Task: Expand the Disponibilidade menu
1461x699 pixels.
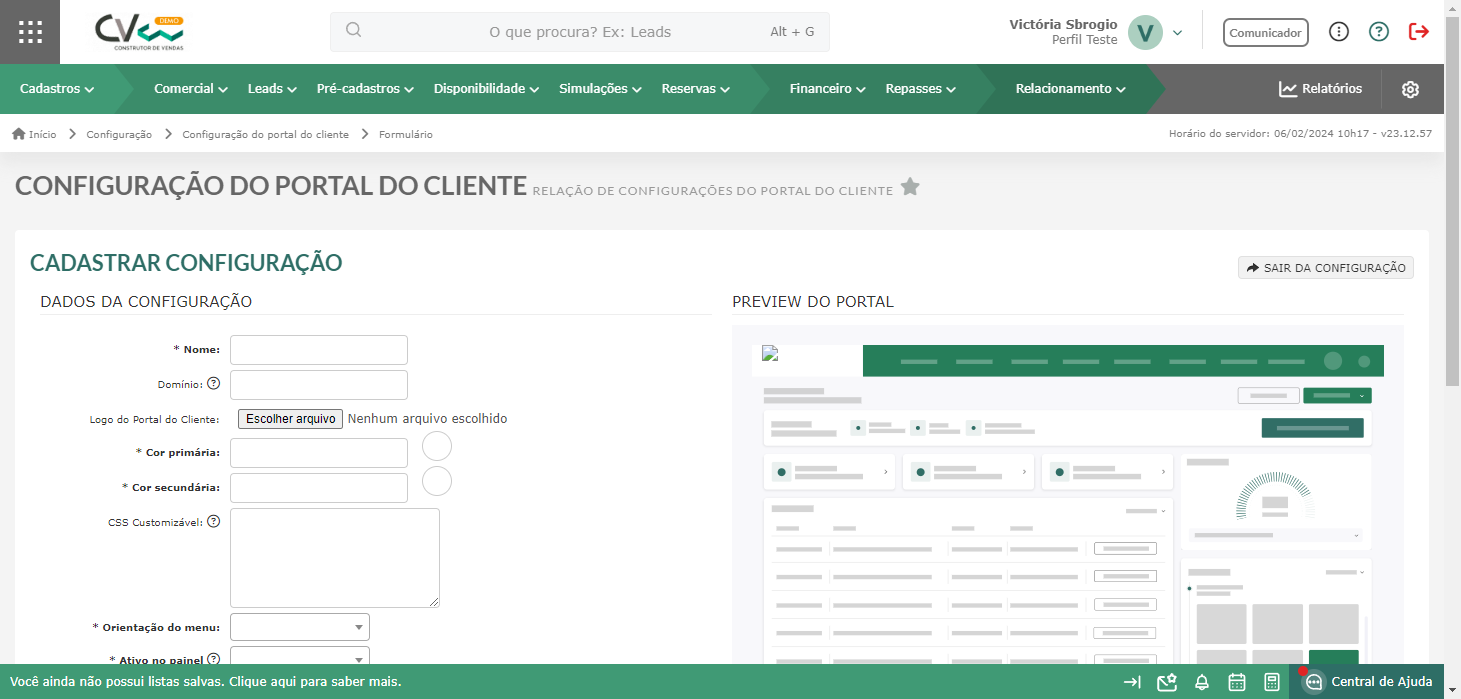Action: coord(486,89)
